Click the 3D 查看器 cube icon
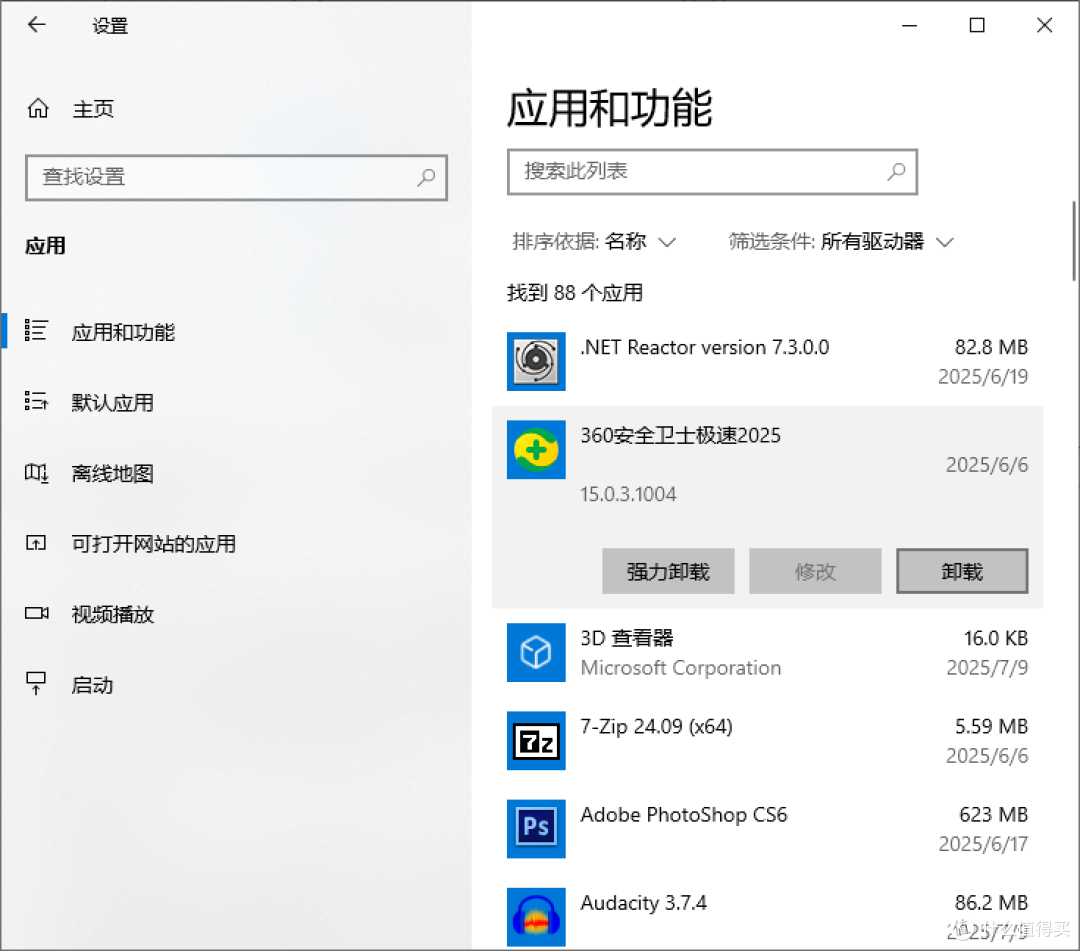The image size is (1080, 951). click(x=536, y=652)
